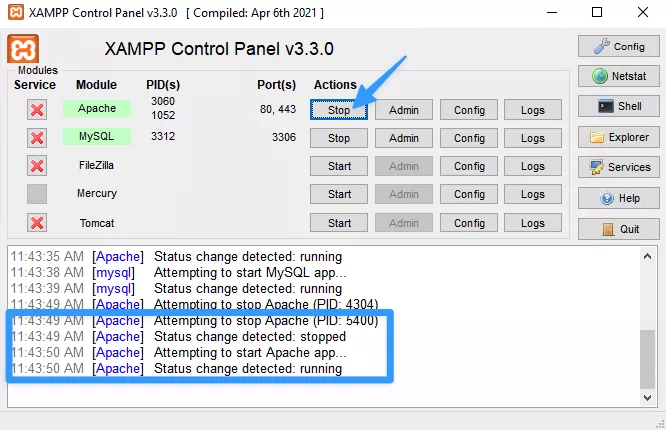Stop the MySQL module
This screenshot has width=666, height=430.
[x=339, y=138]
